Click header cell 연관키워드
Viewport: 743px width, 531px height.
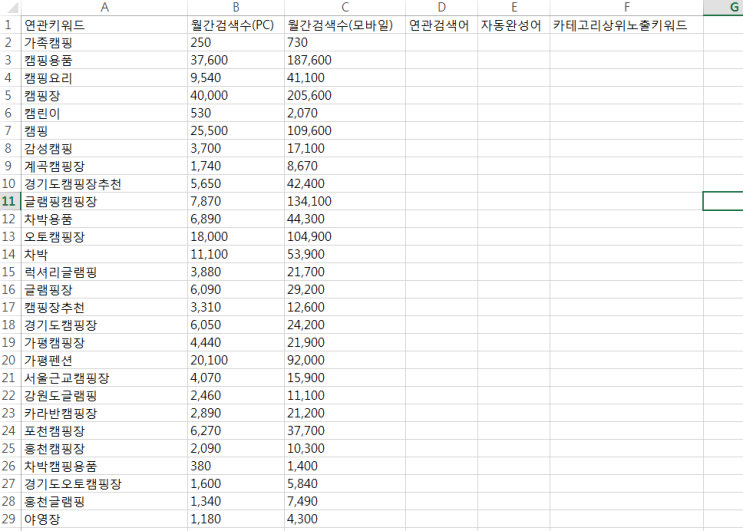coord(104,25)
